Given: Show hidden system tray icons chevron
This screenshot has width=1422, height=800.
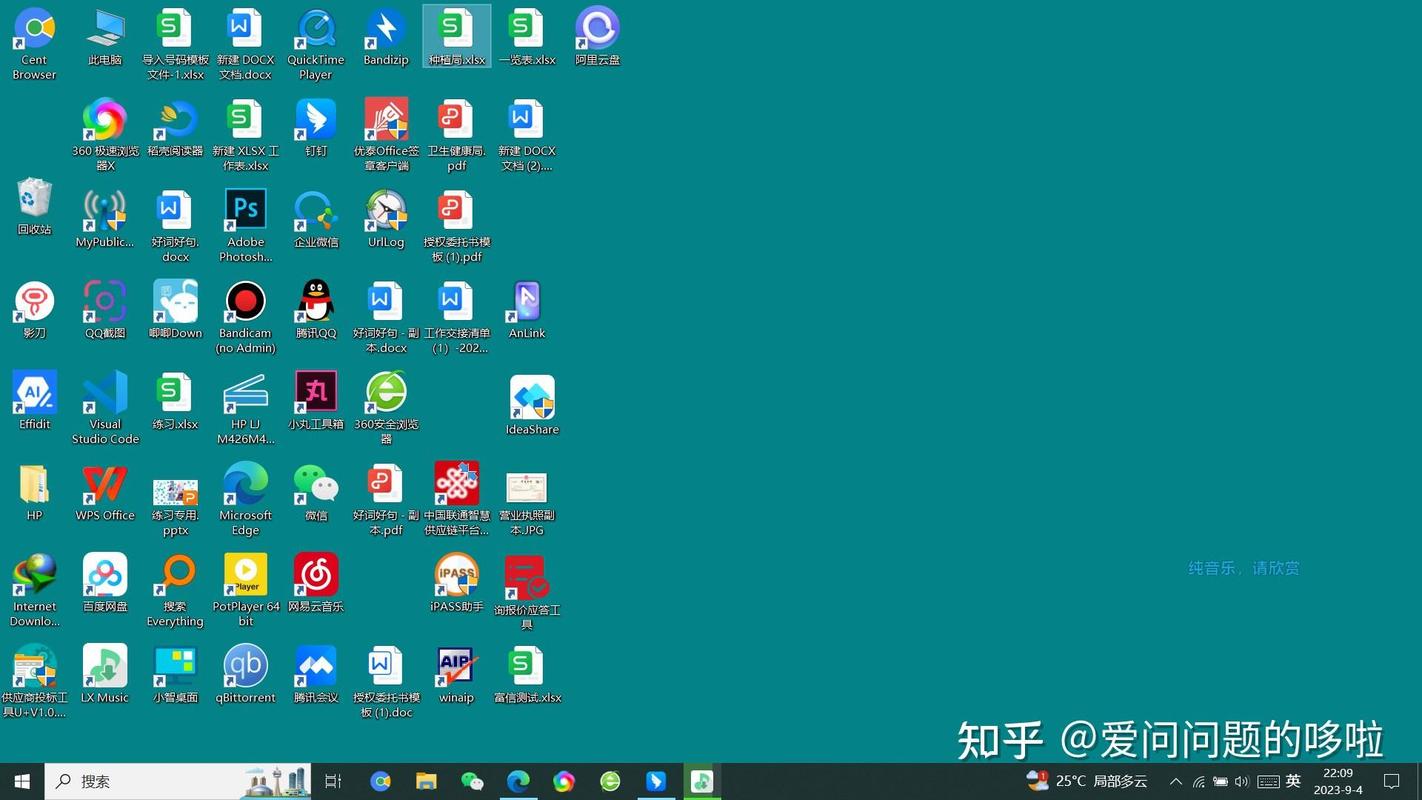Looking at the screenshot, I should (1176, 781).
